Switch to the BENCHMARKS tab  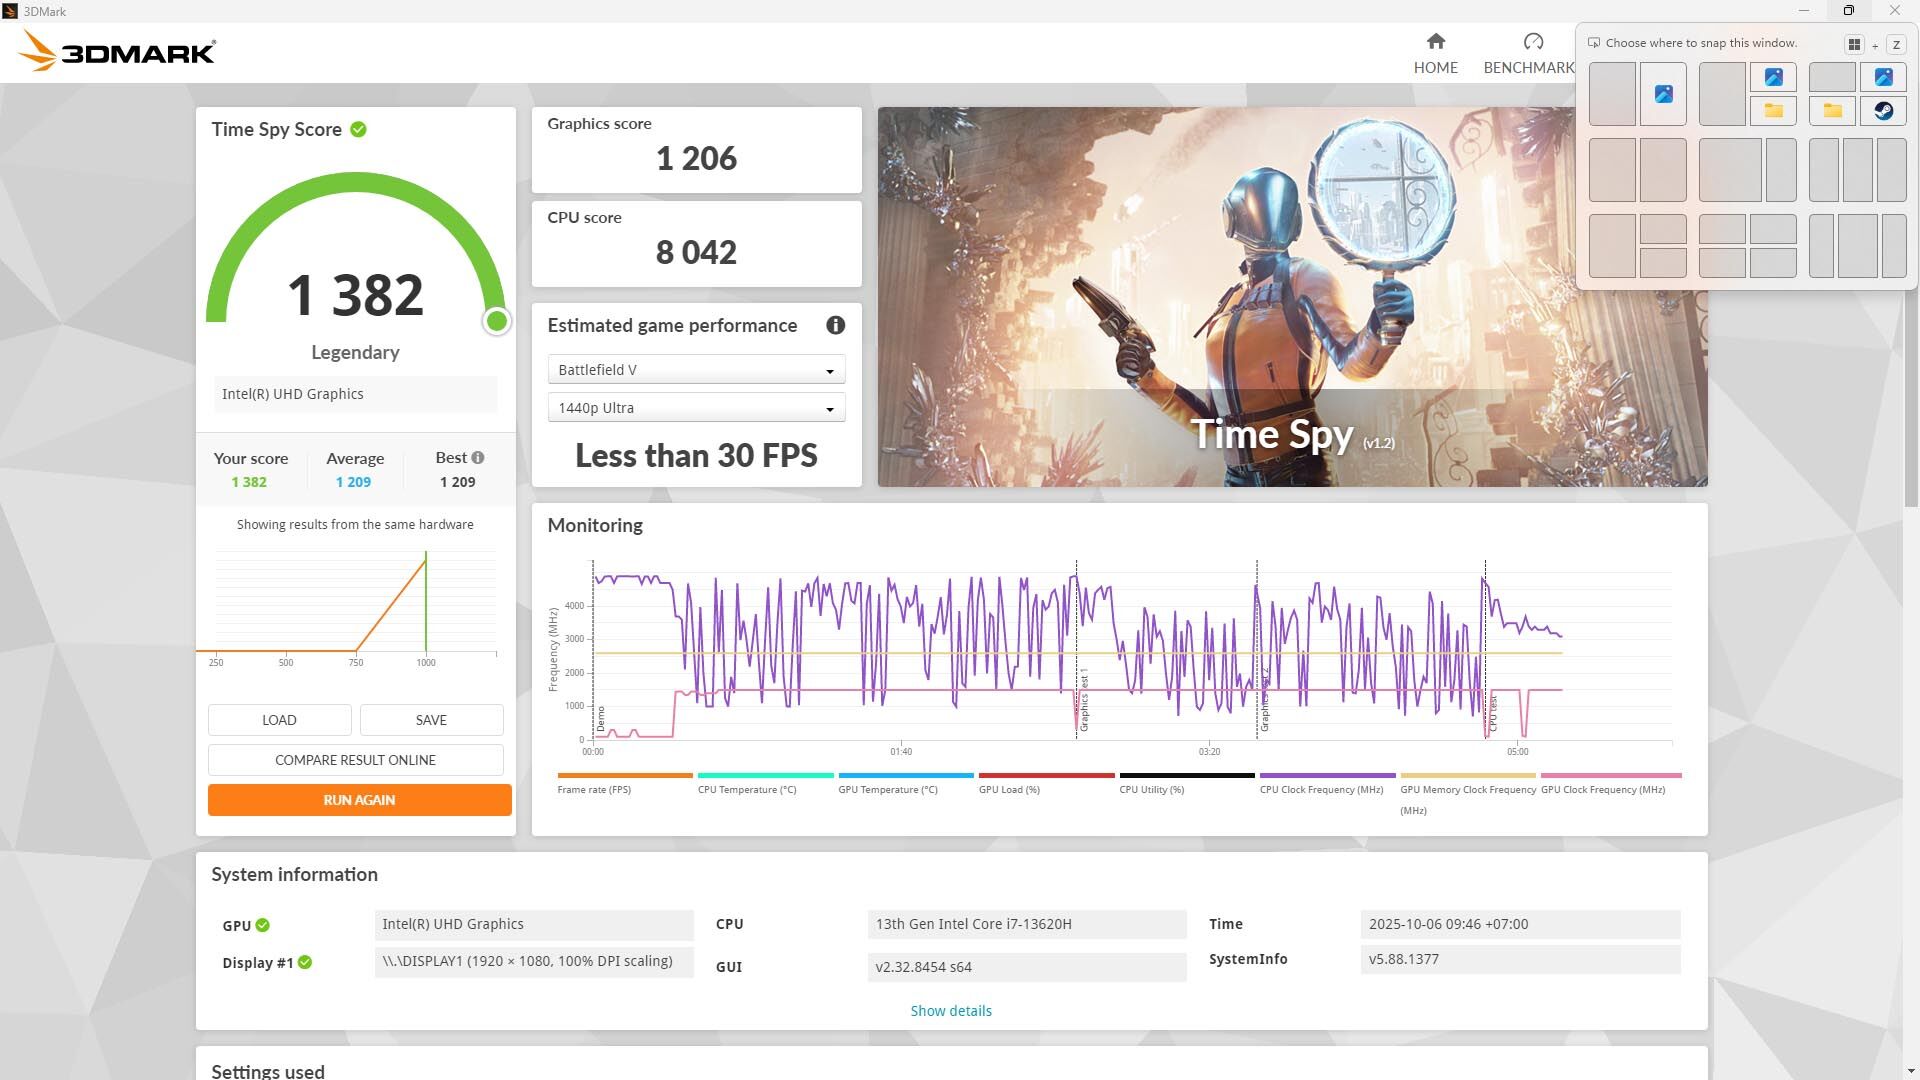[x=1532, y=51]
